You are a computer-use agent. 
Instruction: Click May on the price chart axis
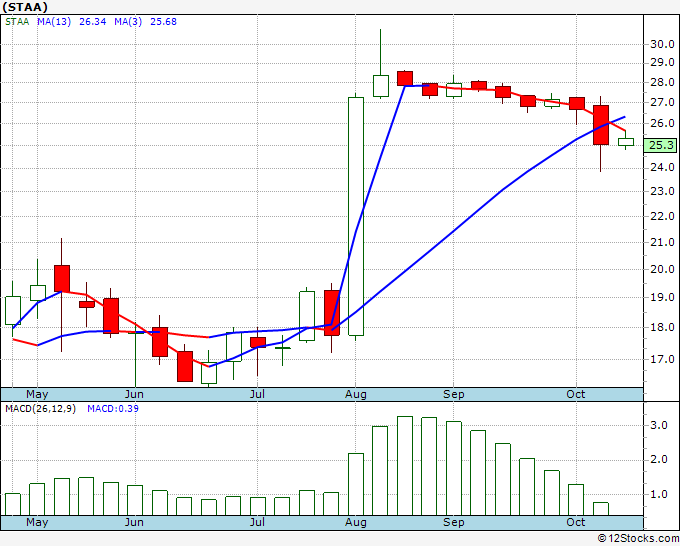click(37, 395)
